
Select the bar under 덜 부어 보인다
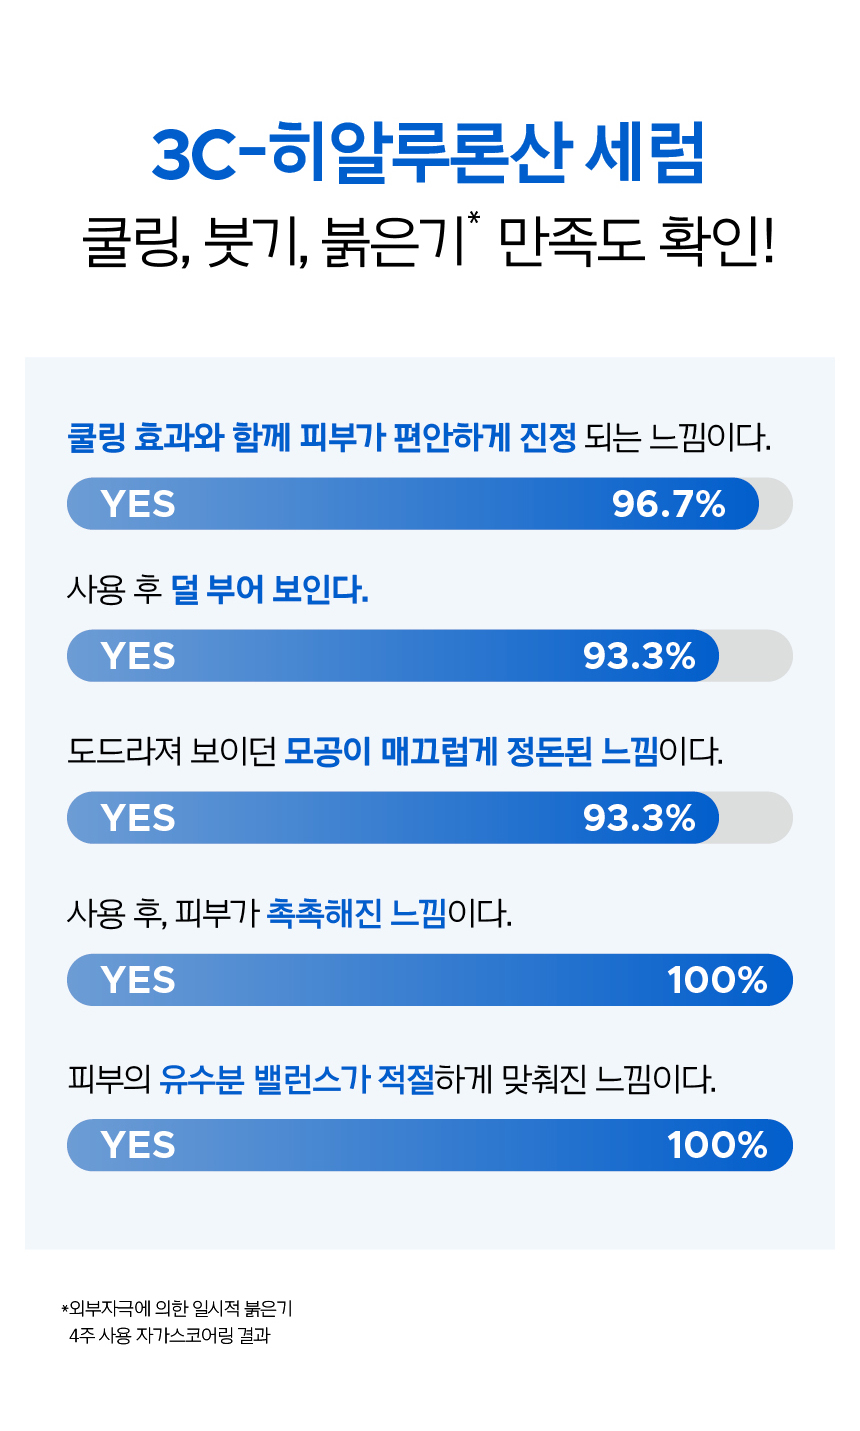point(429,656)
